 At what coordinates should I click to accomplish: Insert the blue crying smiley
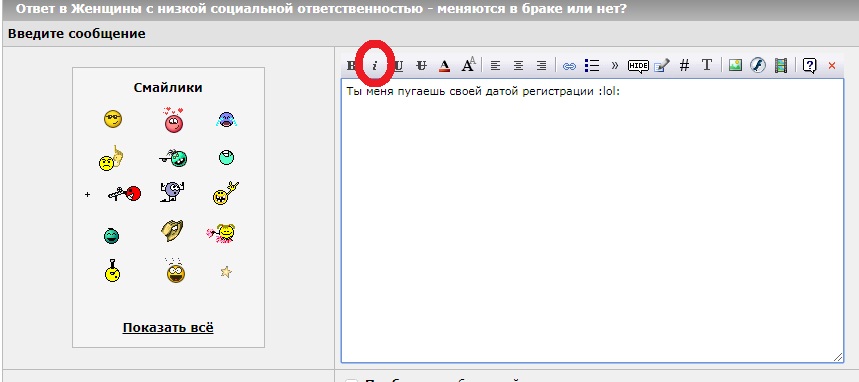pyautogui.click(x=226, y=119)
